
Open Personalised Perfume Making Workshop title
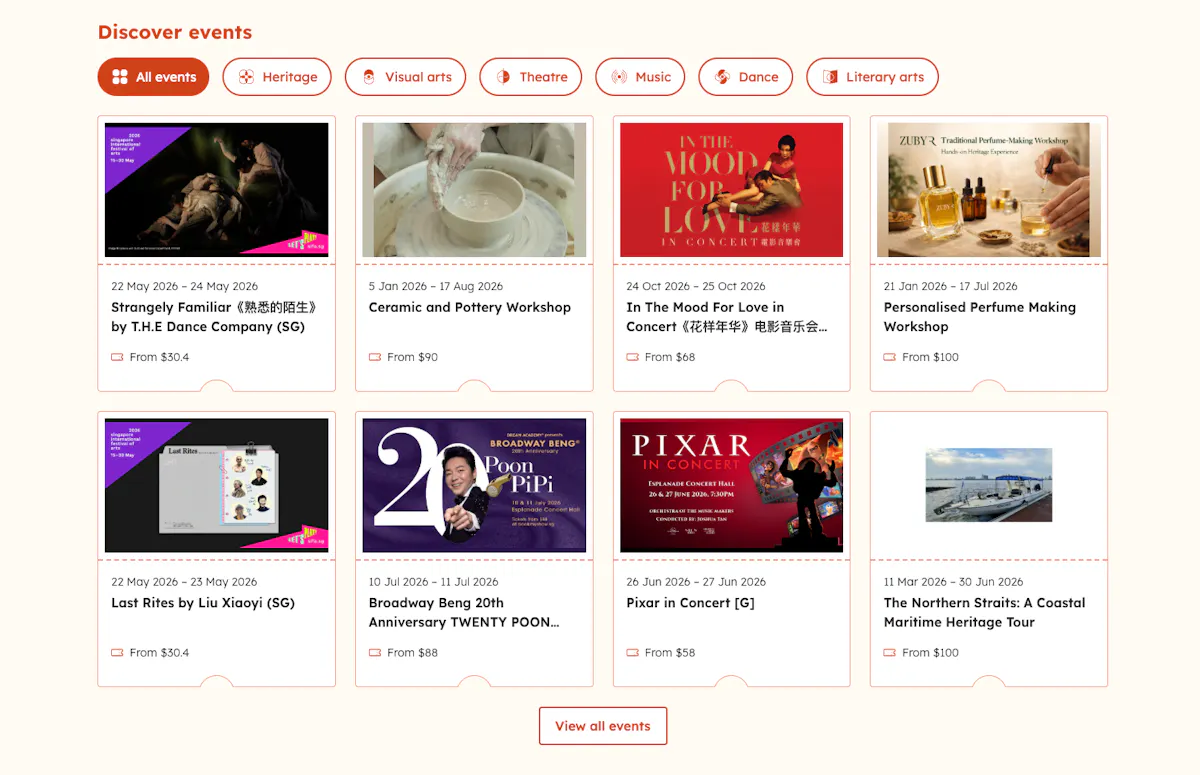[x=980, y=317]
